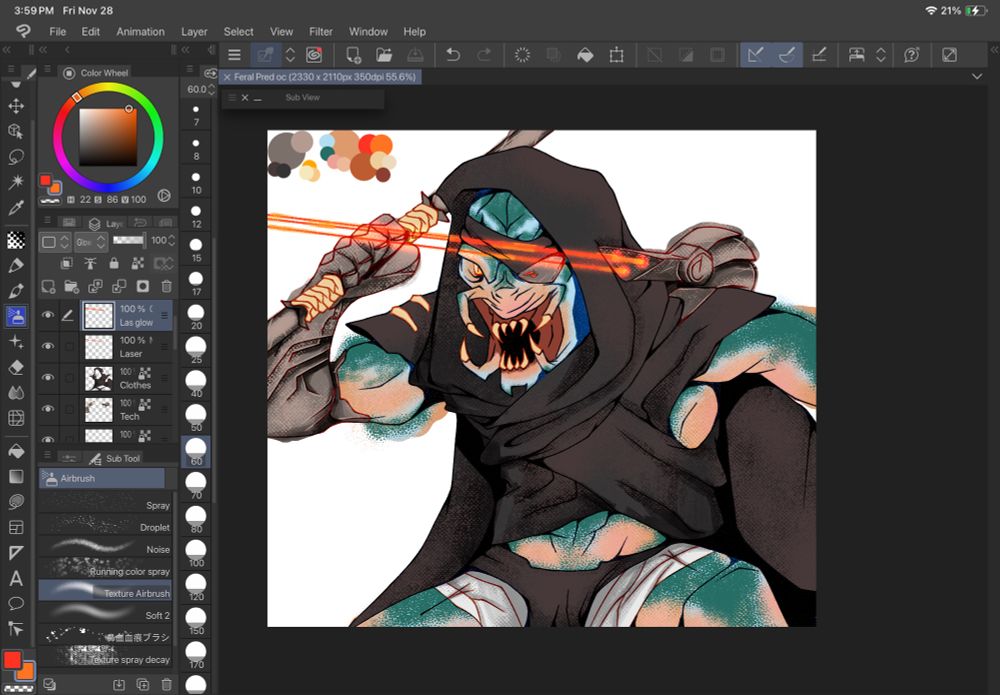Select the Eyedropper tool
The image size is (1000, 695).
tap(16, 208)
